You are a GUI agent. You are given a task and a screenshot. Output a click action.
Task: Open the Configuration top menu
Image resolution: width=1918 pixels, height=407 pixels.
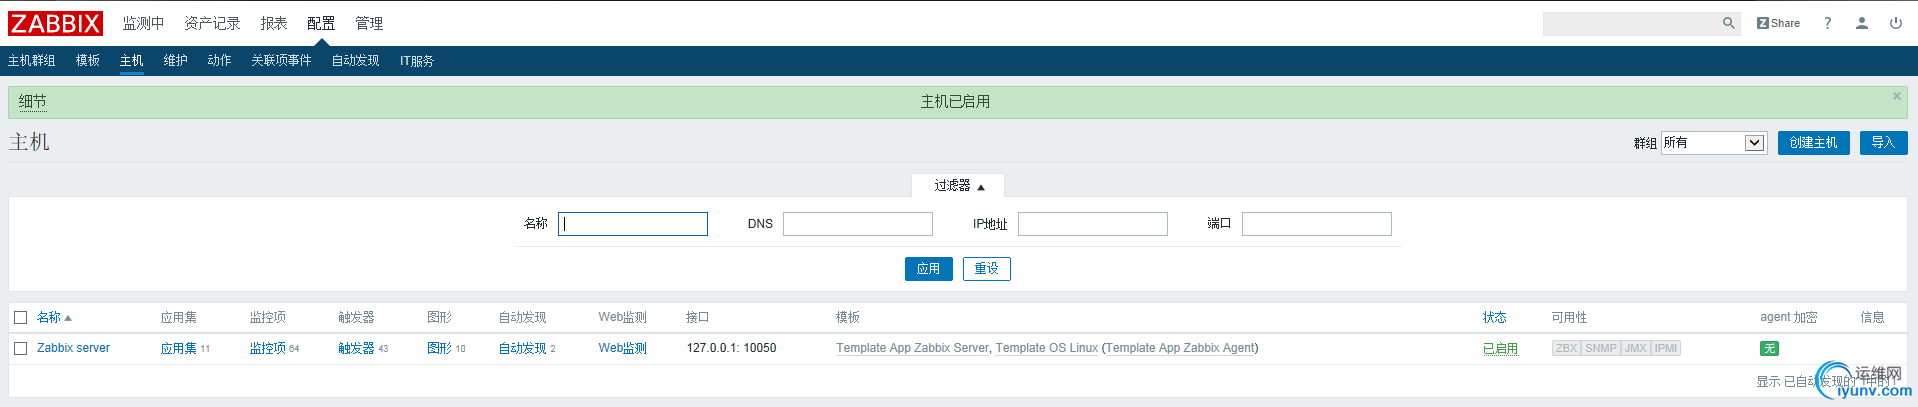tap(320, 23)
